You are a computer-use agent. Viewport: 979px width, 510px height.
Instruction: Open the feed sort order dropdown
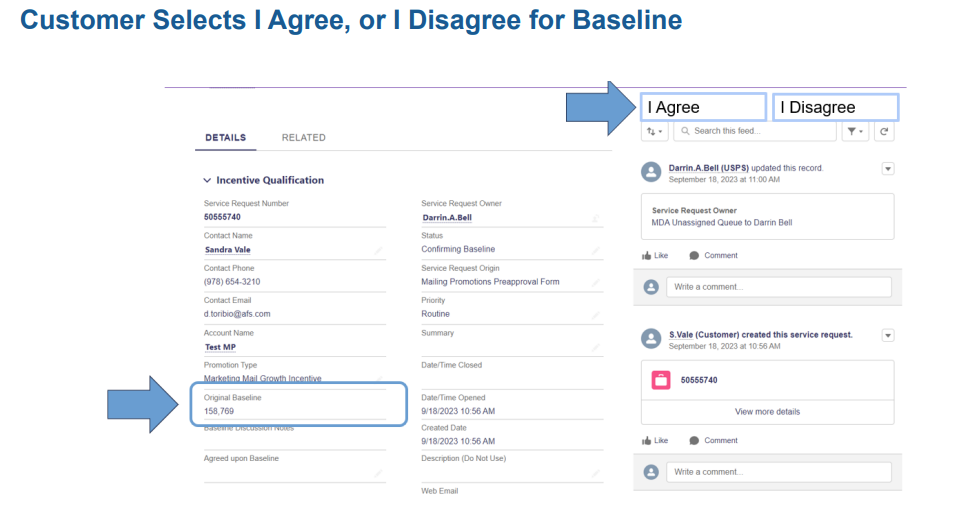[x=654, y=131]
